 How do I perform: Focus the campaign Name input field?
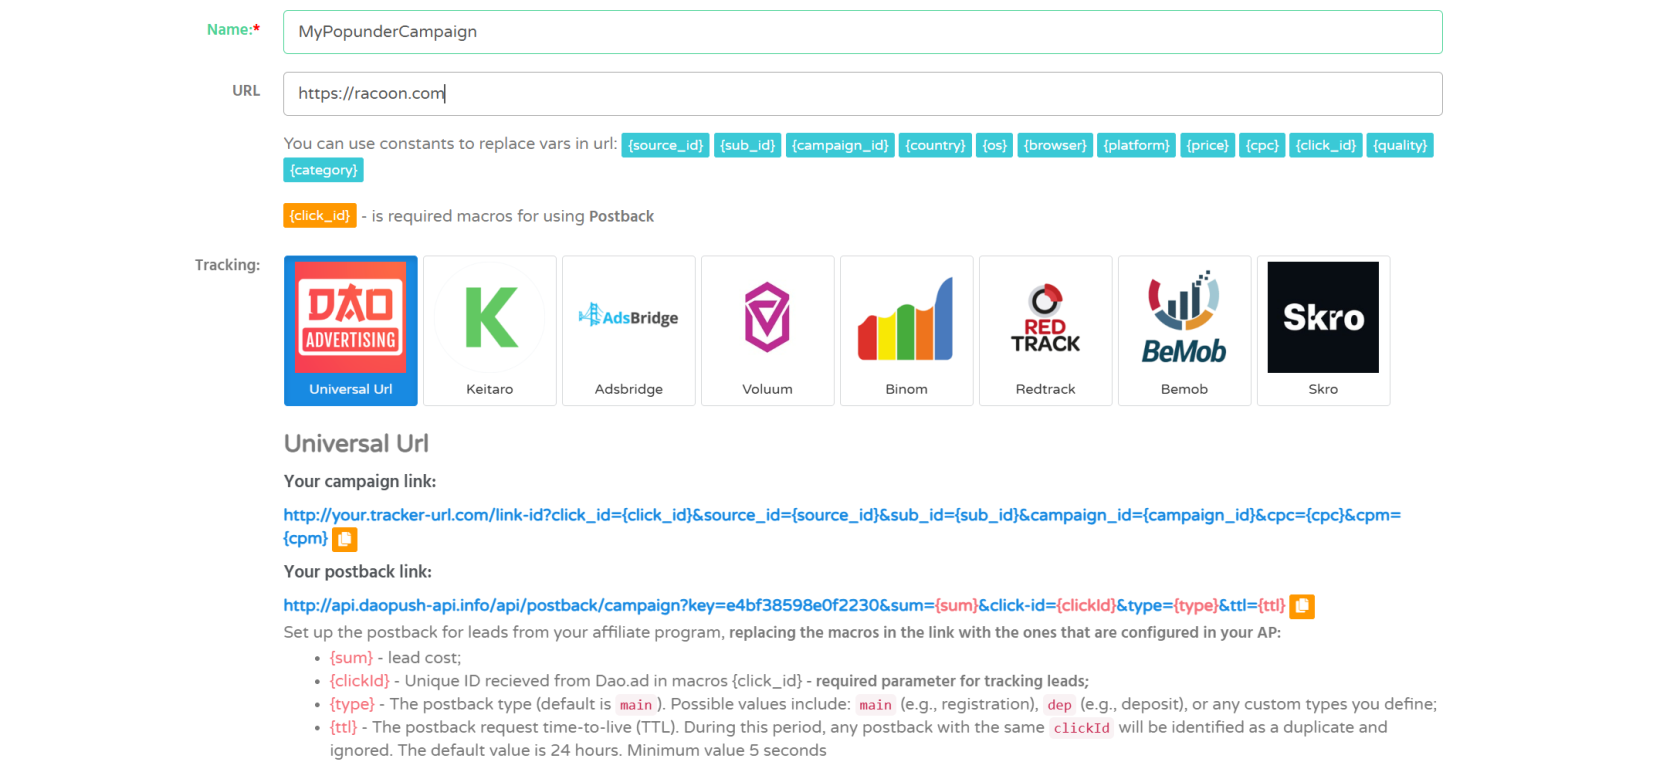862,32
